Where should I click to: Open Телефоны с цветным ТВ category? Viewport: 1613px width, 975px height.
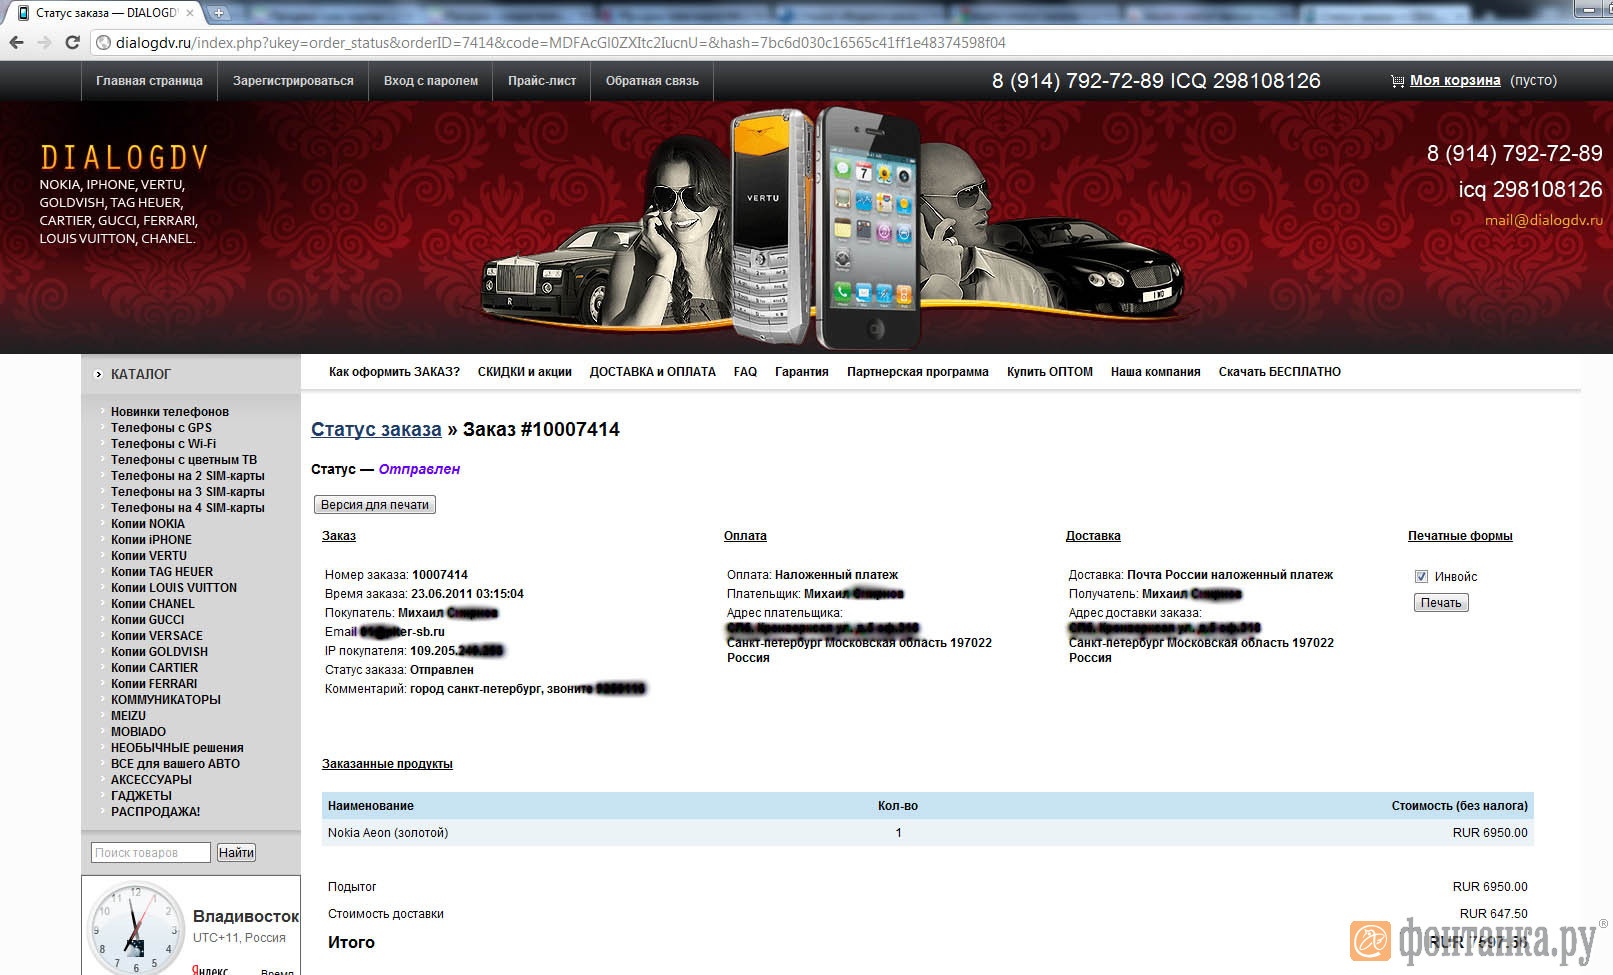coord(184,460)
